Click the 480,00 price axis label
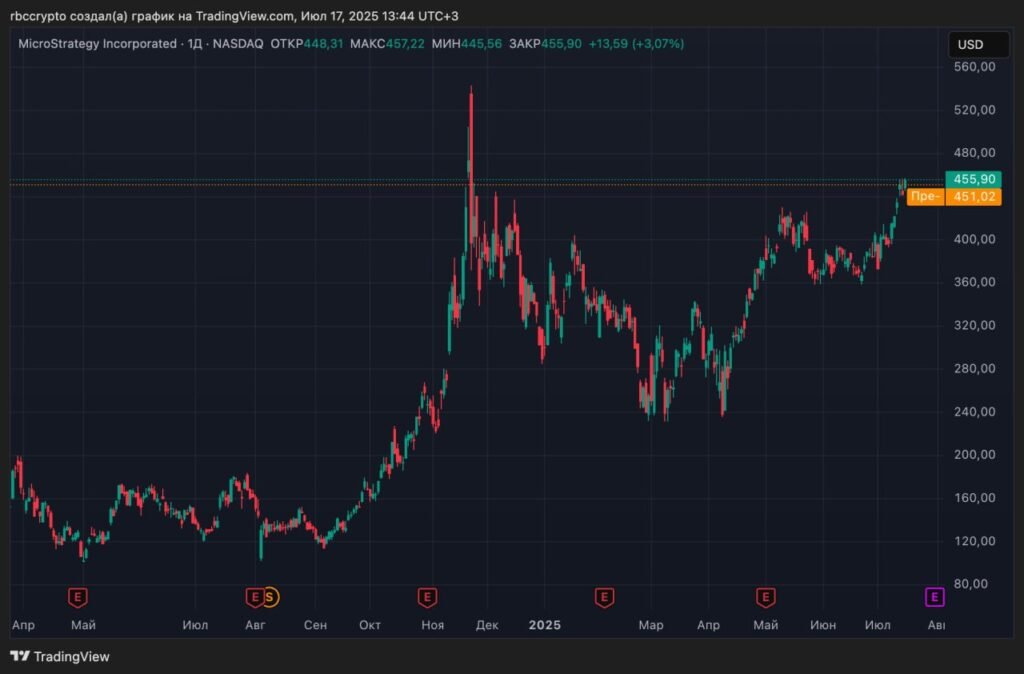The image size is (1024, 674). click(974, 153)
